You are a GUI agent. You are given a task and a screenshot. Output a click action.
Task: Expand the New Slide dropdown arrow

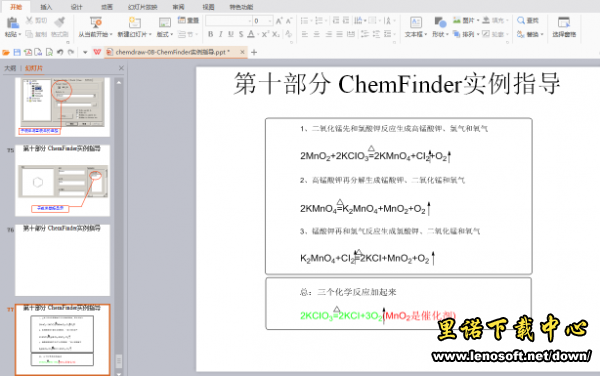coord(150,34)
